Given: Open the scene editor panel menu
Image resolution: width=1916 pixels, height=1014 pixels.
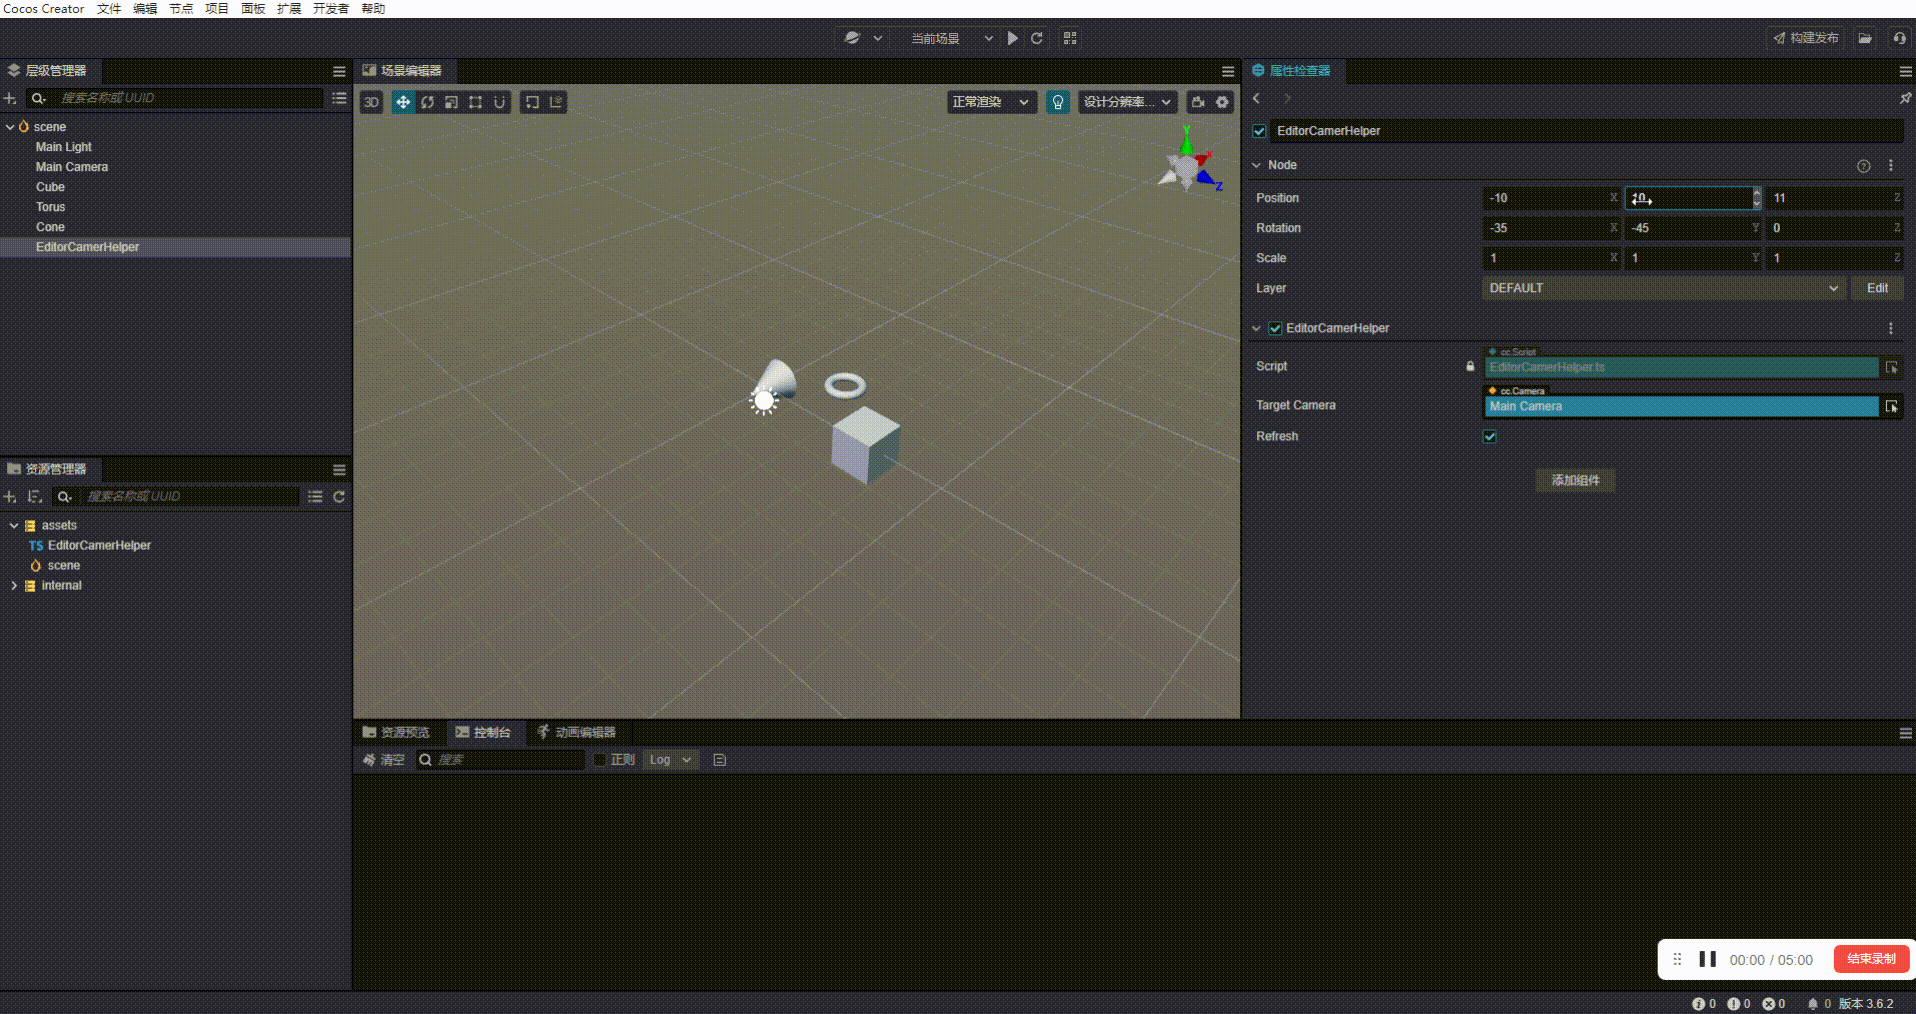Looking at the screenshot, I should tap(1228, 71).
